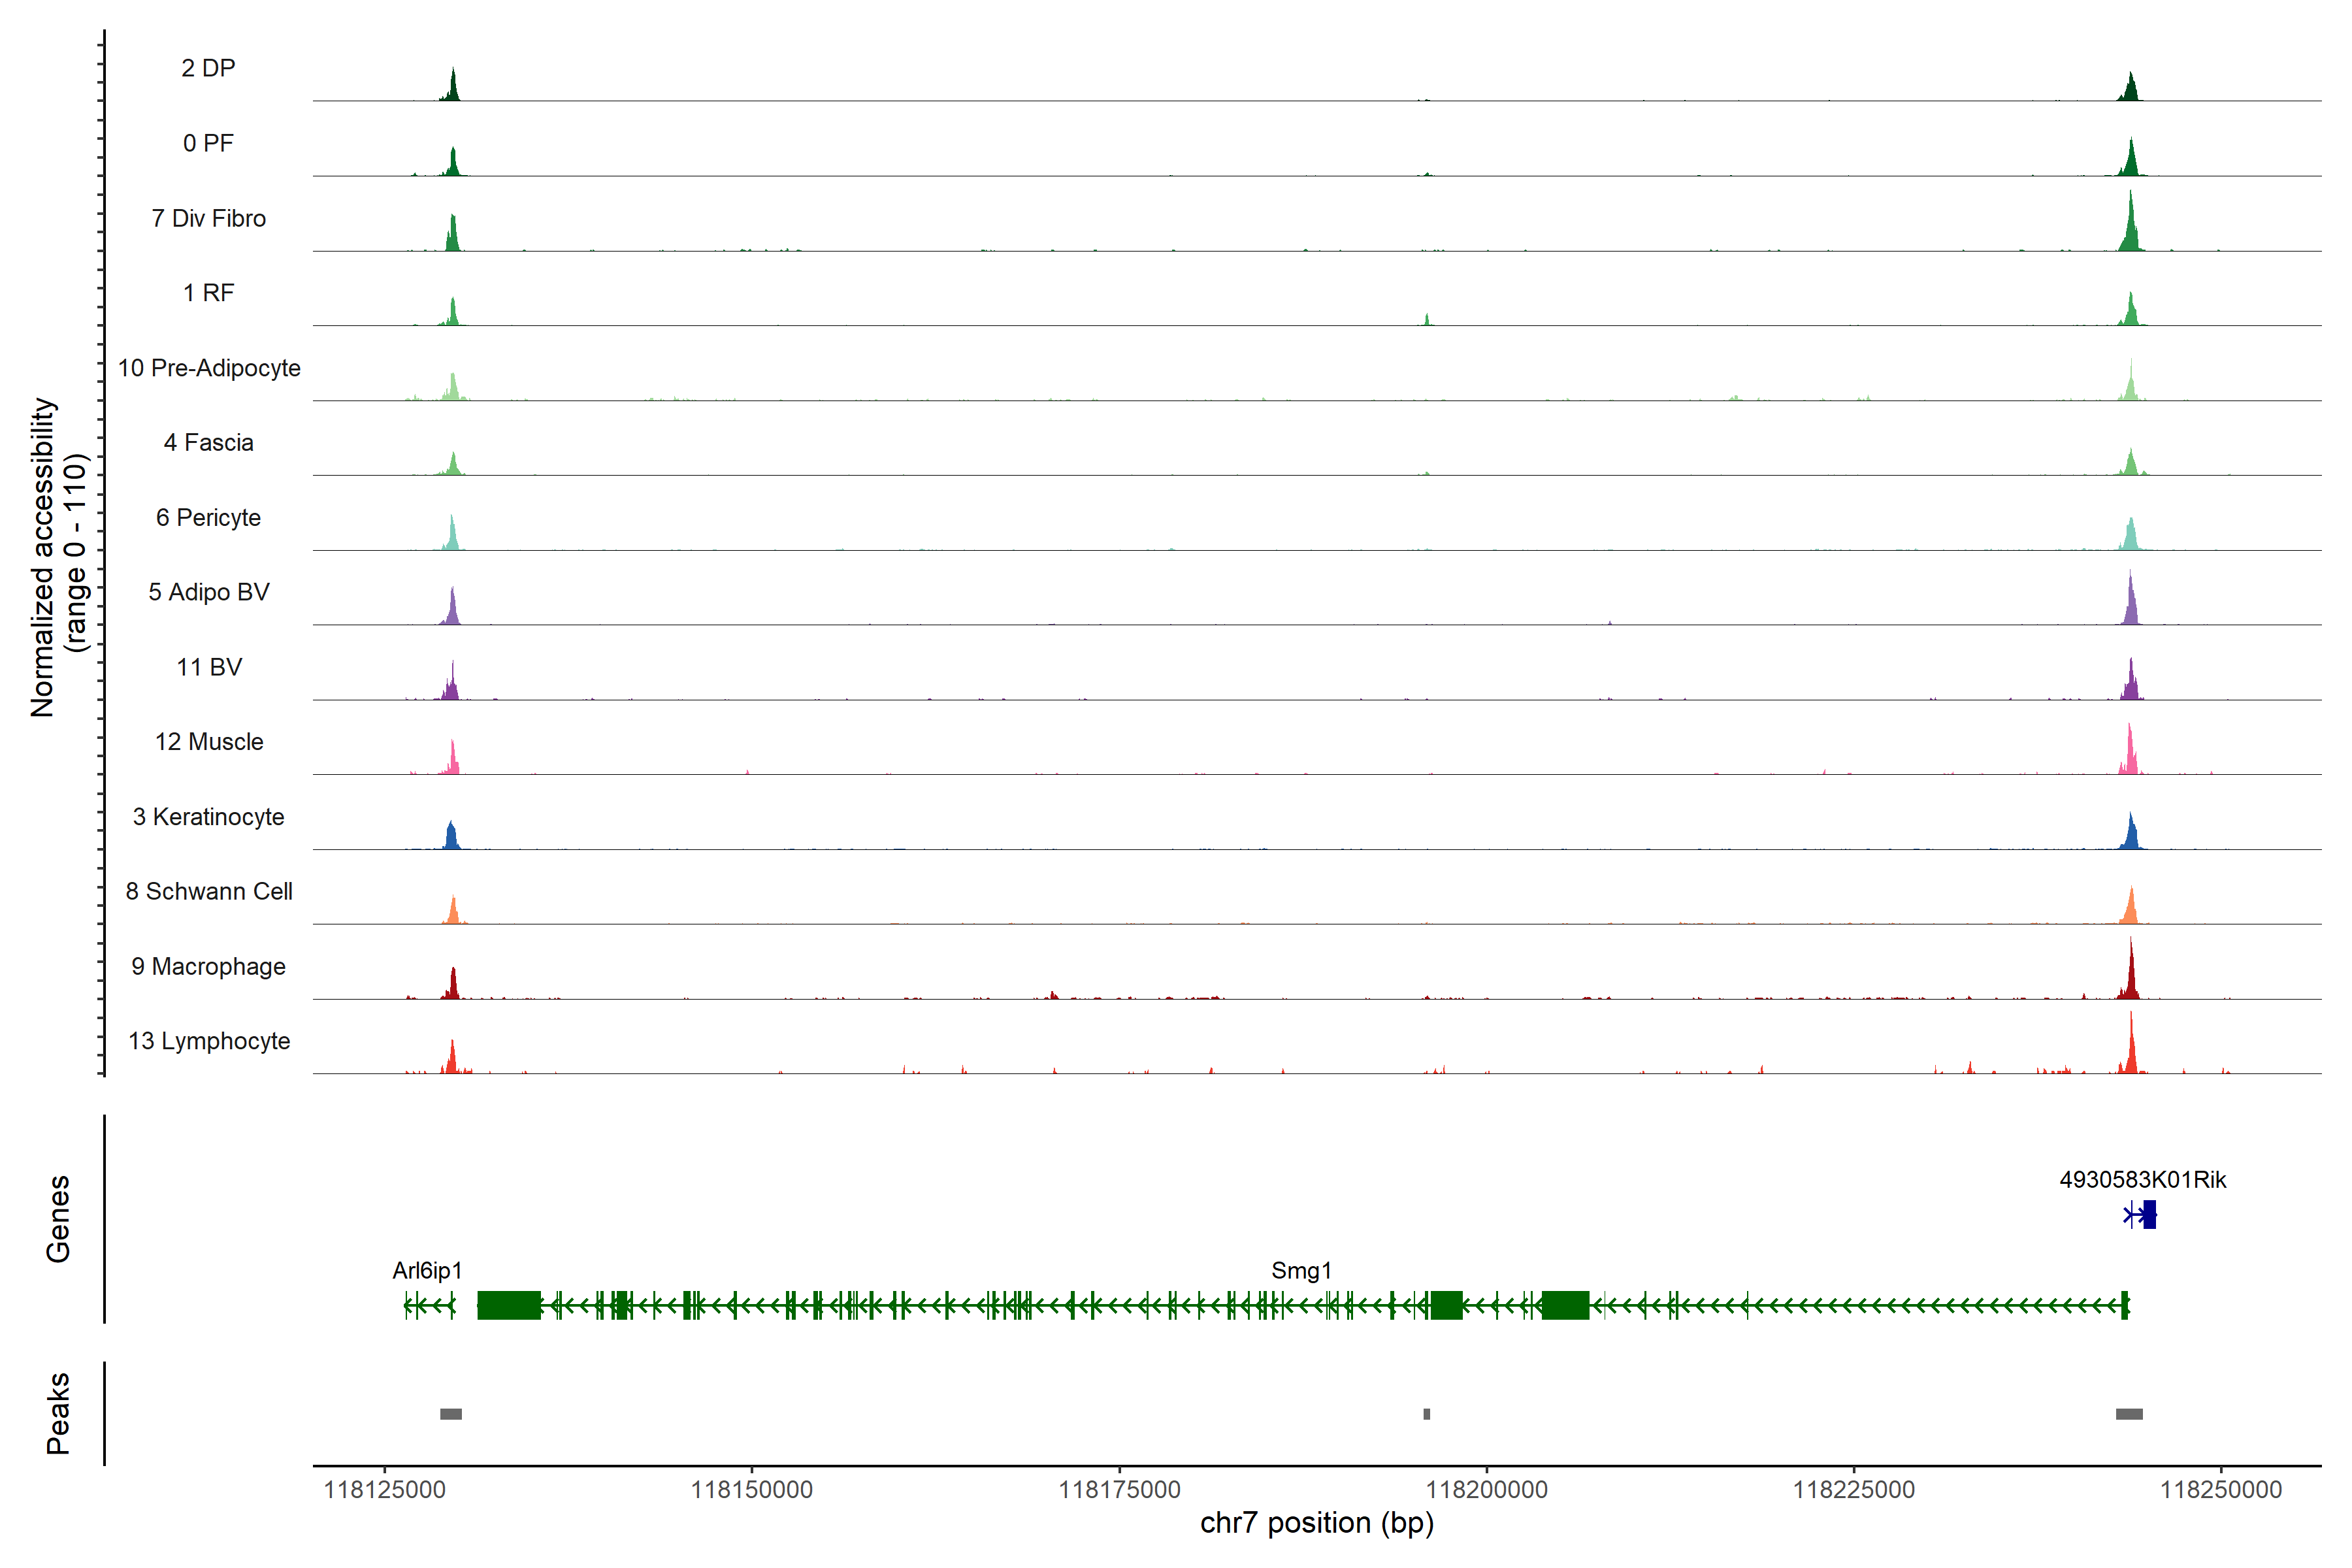Click the Arl6ip1 gene arrows
Screen dimensions: 2352x1568
430,1305
